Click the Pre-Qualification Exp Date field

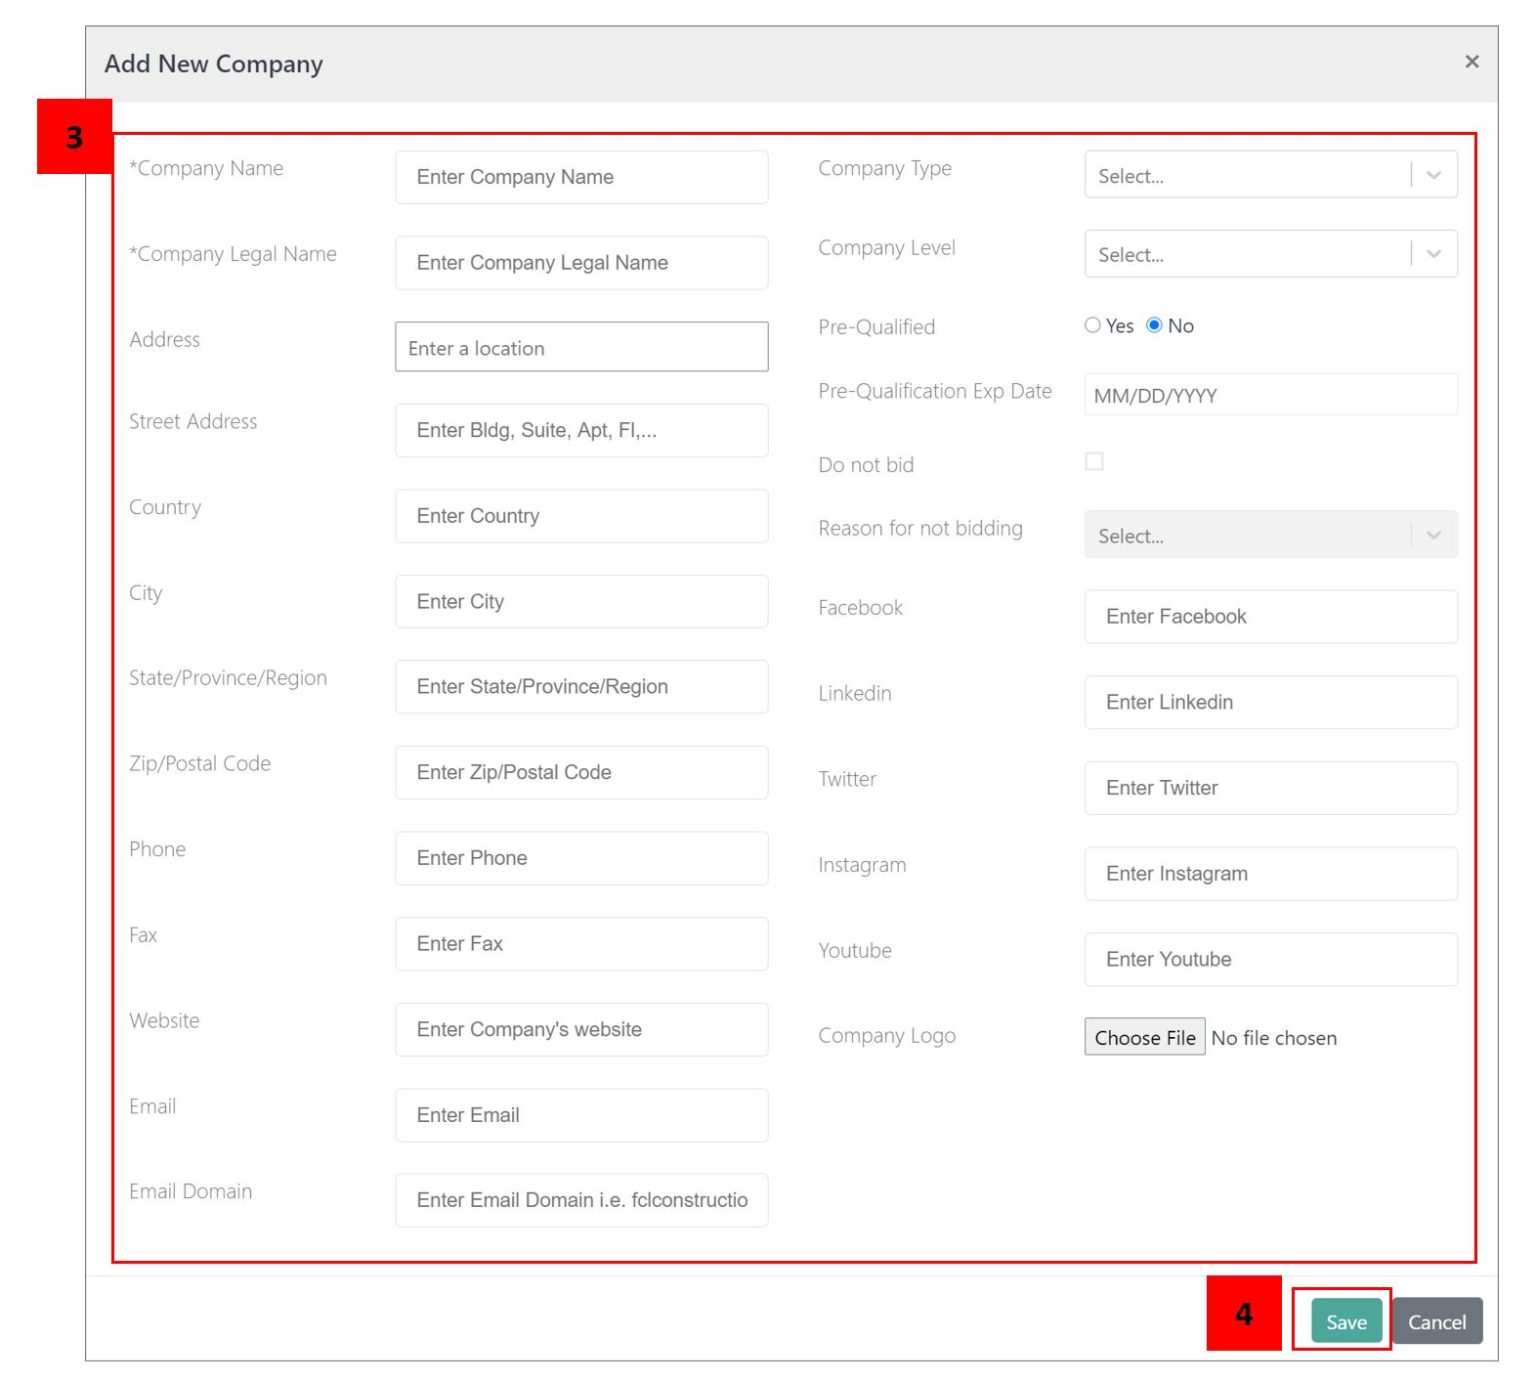click(x=1270, y=394)
